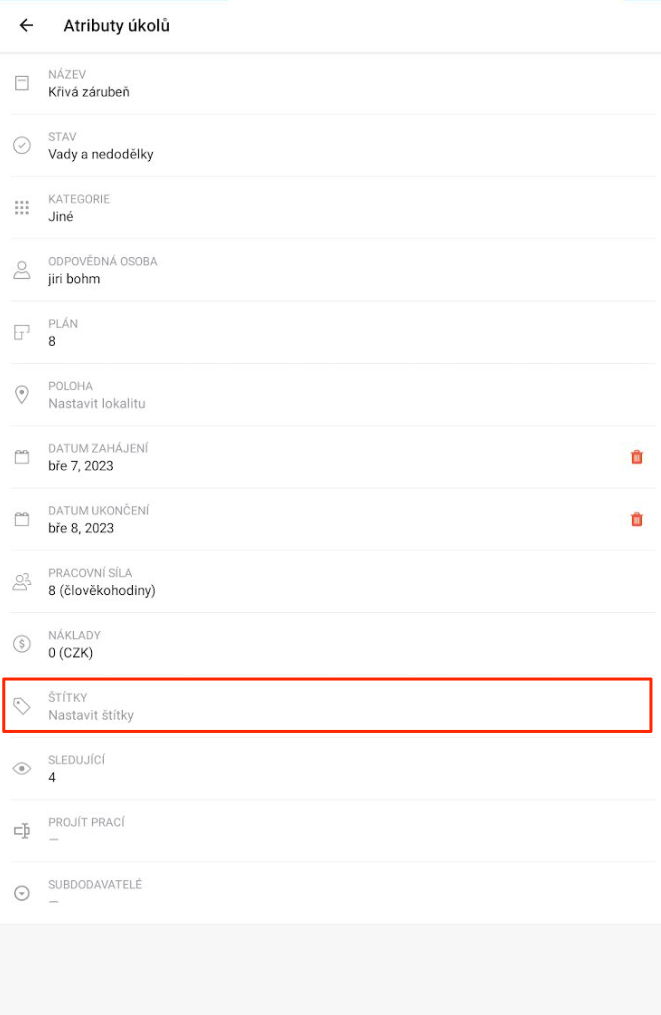Edit the Název field Křivá zárubeň
The width and height of the screenshot is (661, 1015).
(x=332, y=84)
